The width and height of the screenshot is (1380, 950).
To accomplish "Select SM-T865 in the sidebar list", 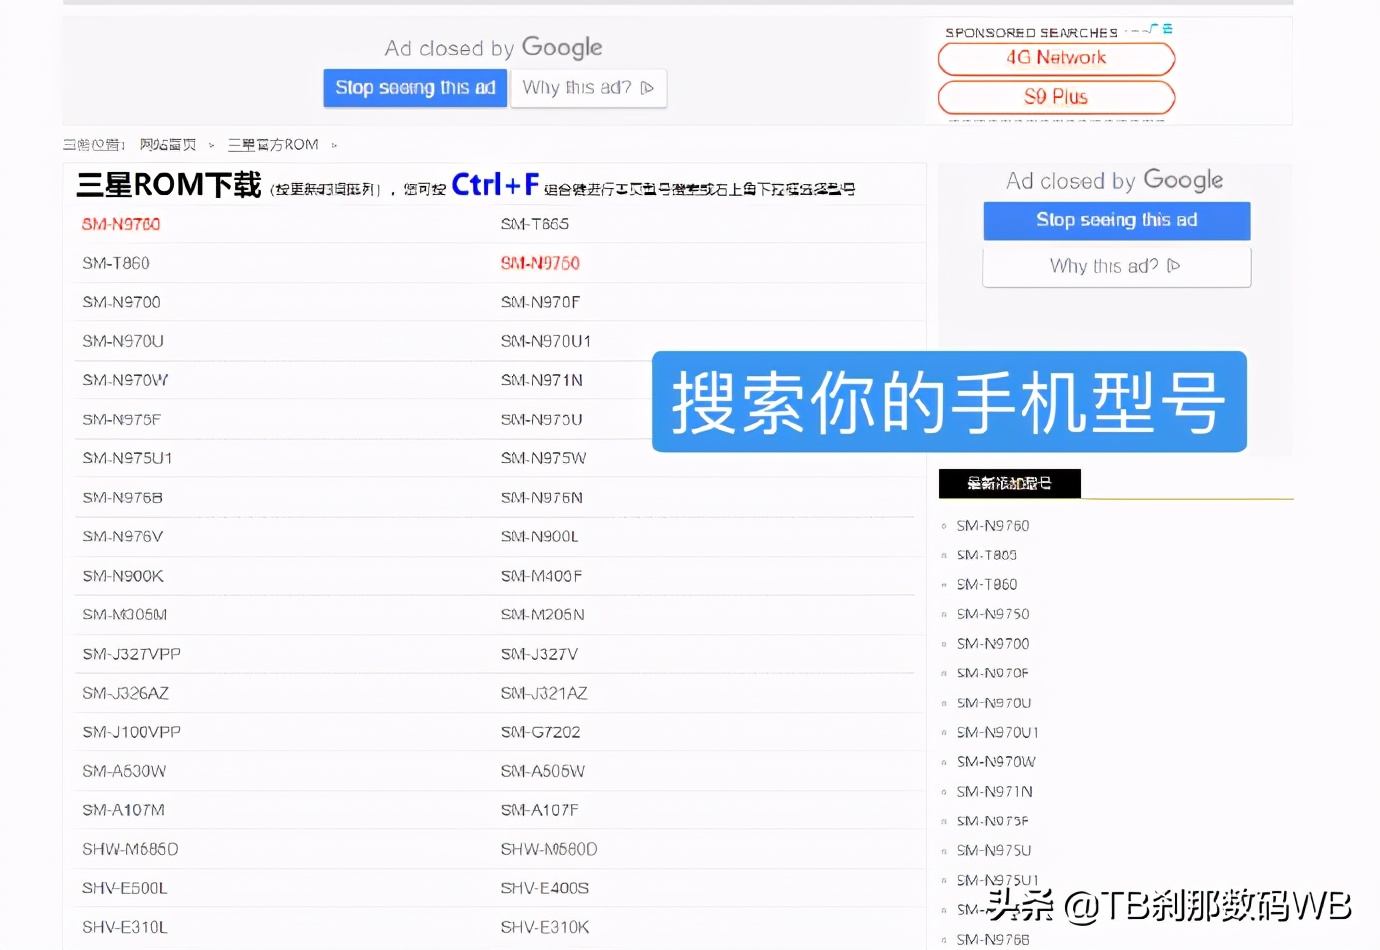I will tap(987, 555).
